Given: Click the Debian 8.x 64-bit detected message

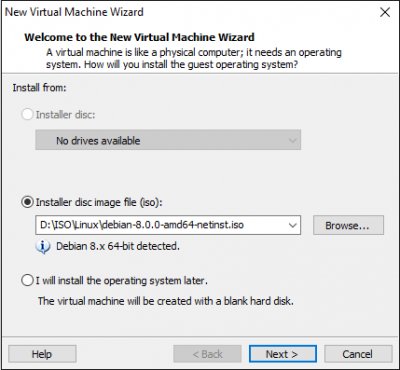Looking at the screenshot, I should tap(118, 246).
